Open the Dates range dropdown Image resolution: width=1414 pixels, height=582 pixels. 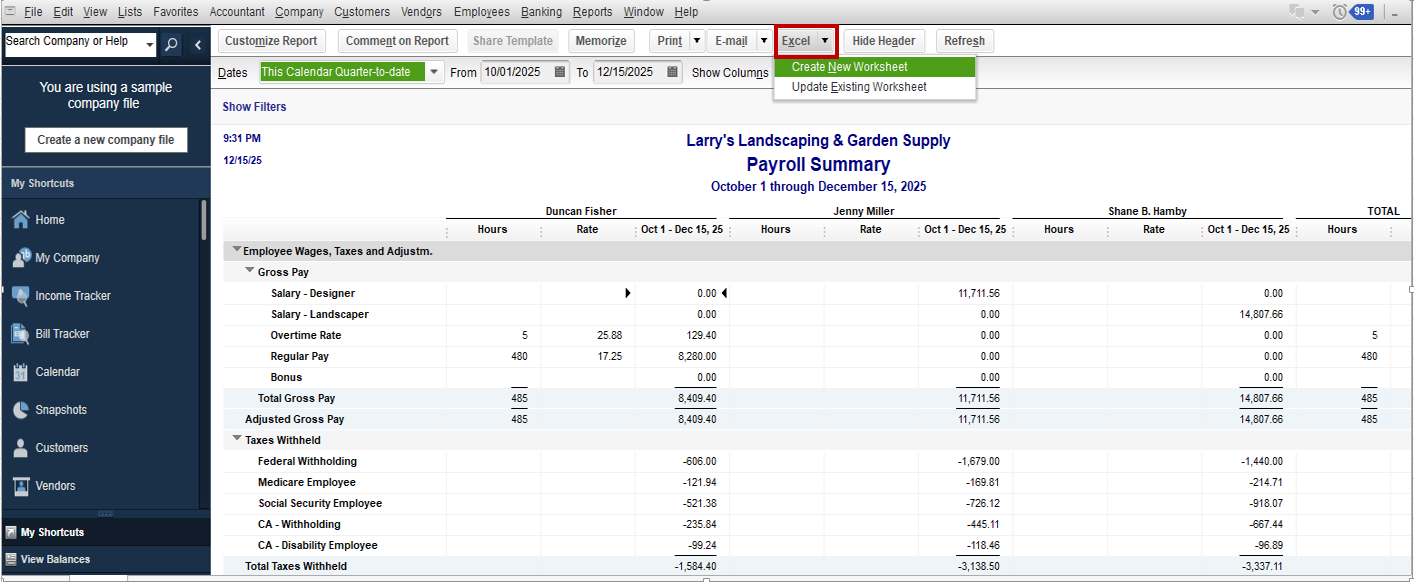[x=434, y=71]
